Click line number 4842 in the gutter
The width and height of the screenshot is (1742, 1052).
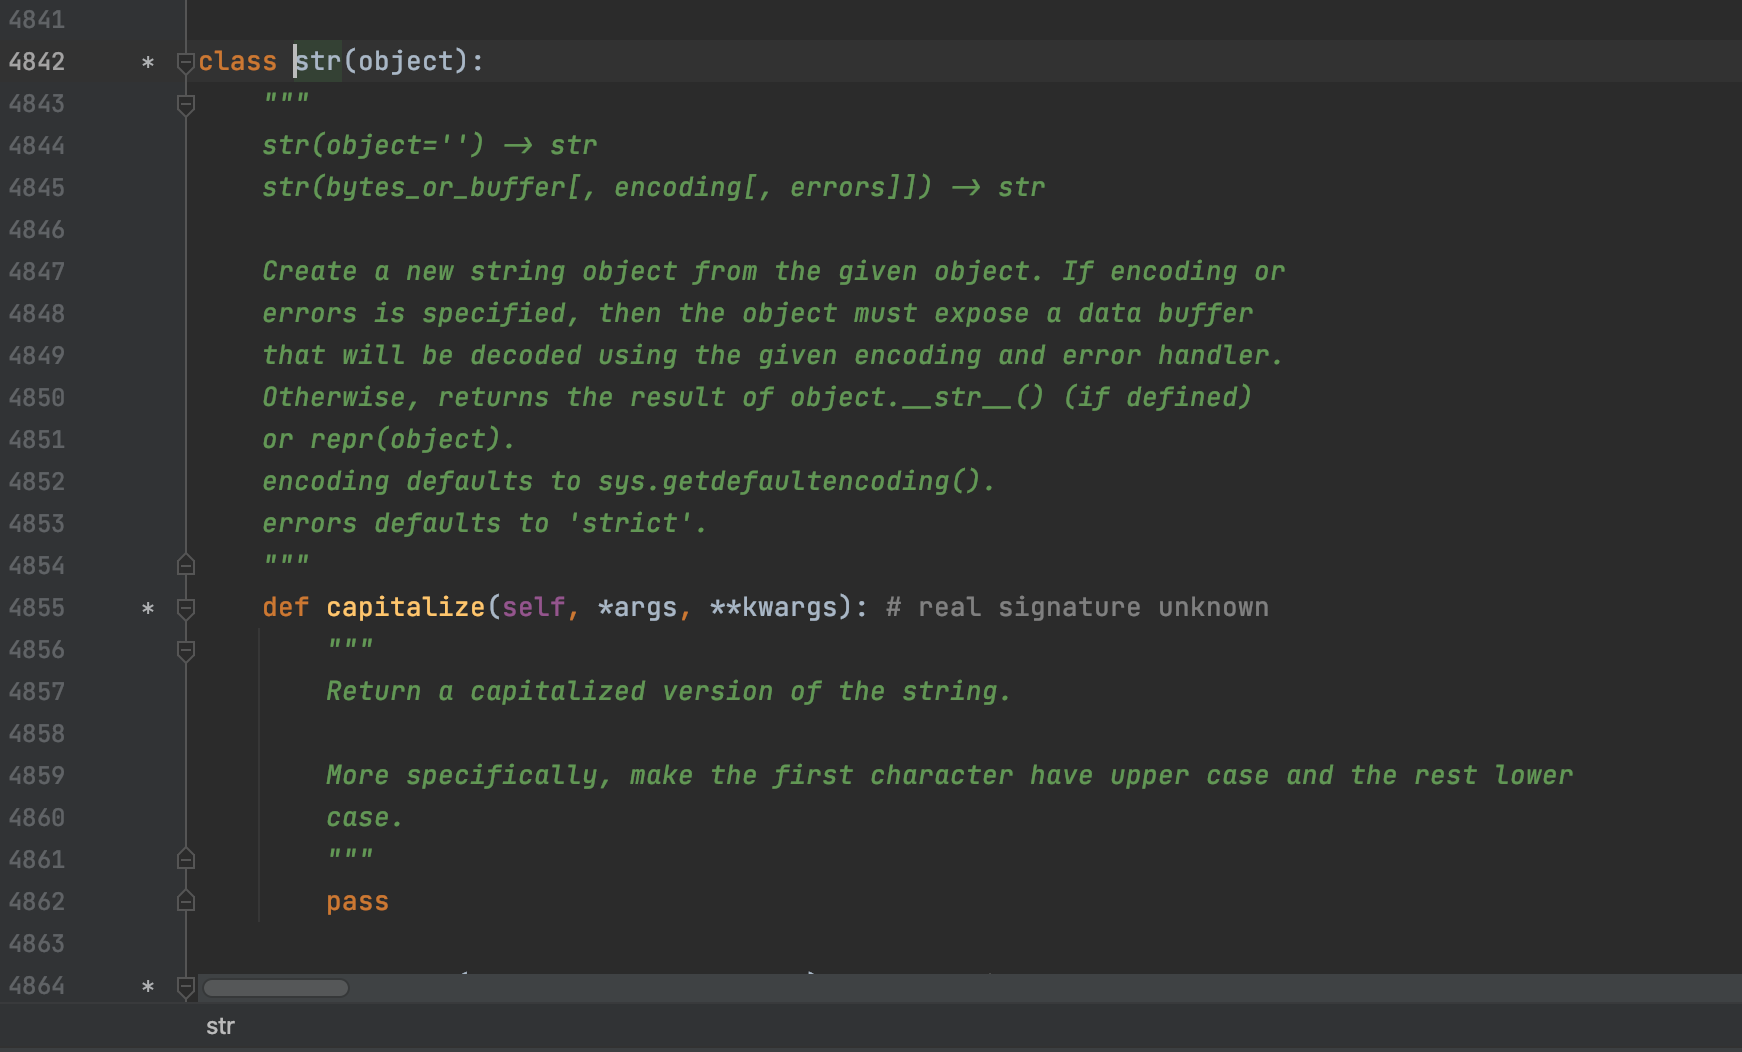37,61
